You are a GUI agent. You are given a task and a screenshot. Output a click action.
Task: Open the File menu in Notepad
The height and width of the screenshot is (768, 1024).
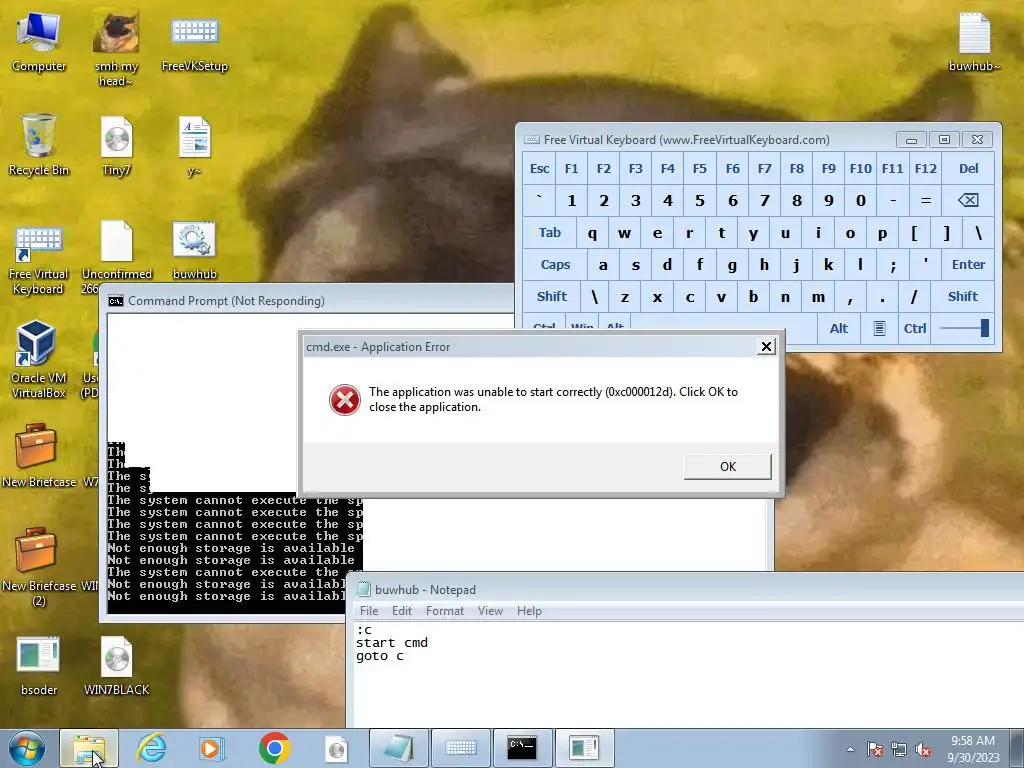(x=369, y=611)
